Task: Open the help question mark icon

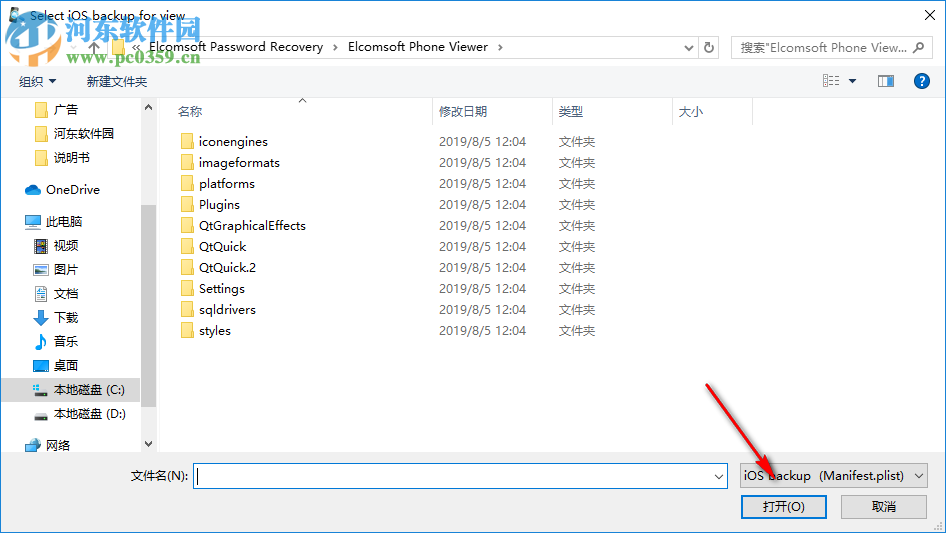Action: [x=921, y=81]
